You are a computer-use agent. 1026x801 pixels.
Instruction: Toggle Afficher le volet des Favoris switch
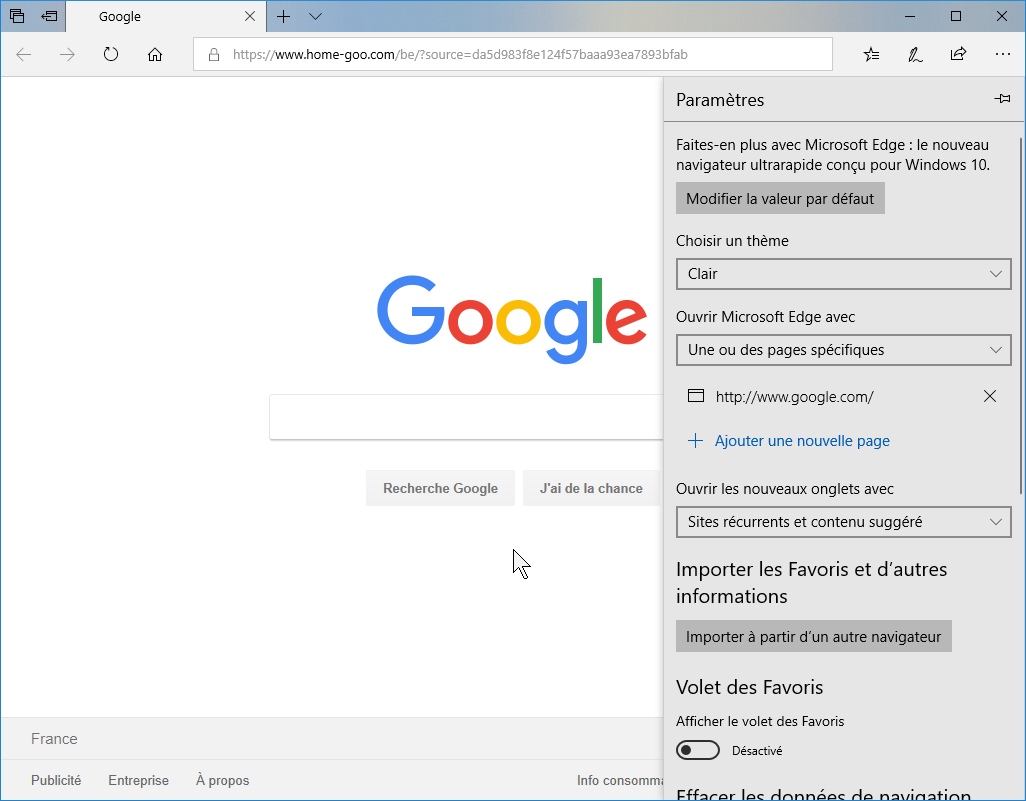698,750
